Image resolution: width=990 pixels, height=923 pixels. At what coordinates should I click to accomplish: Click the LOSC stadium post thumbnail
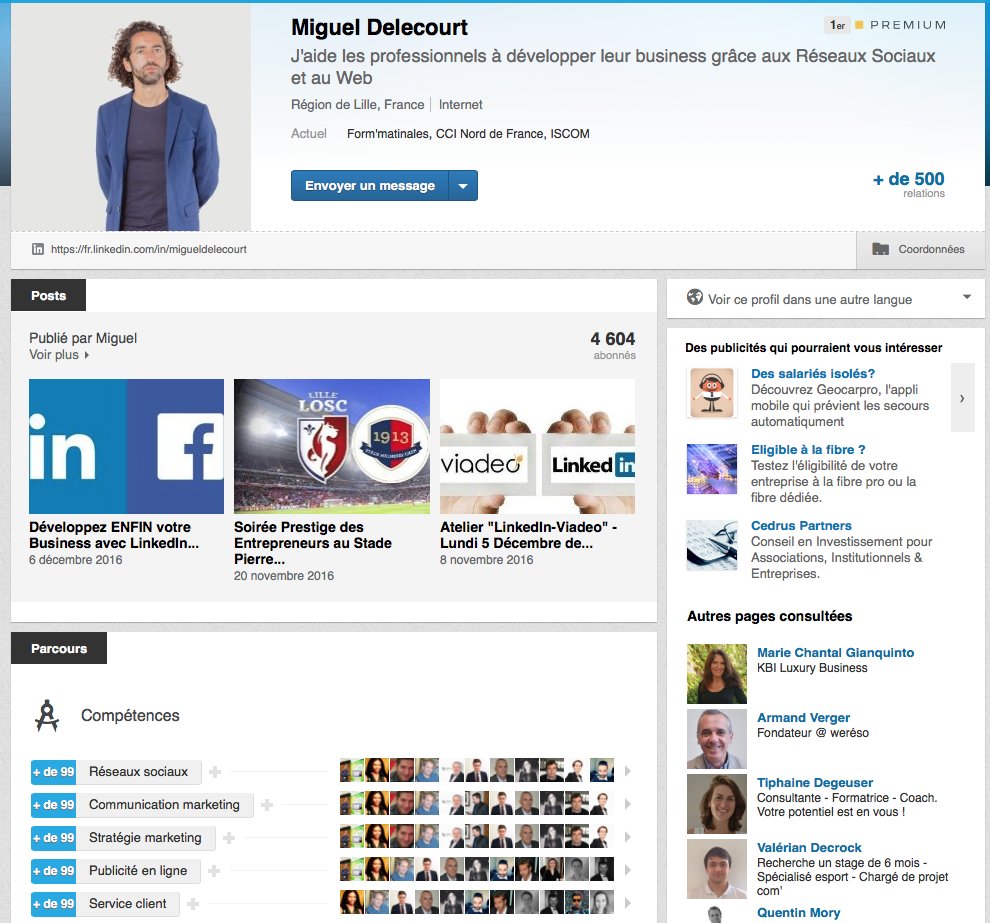332,446
